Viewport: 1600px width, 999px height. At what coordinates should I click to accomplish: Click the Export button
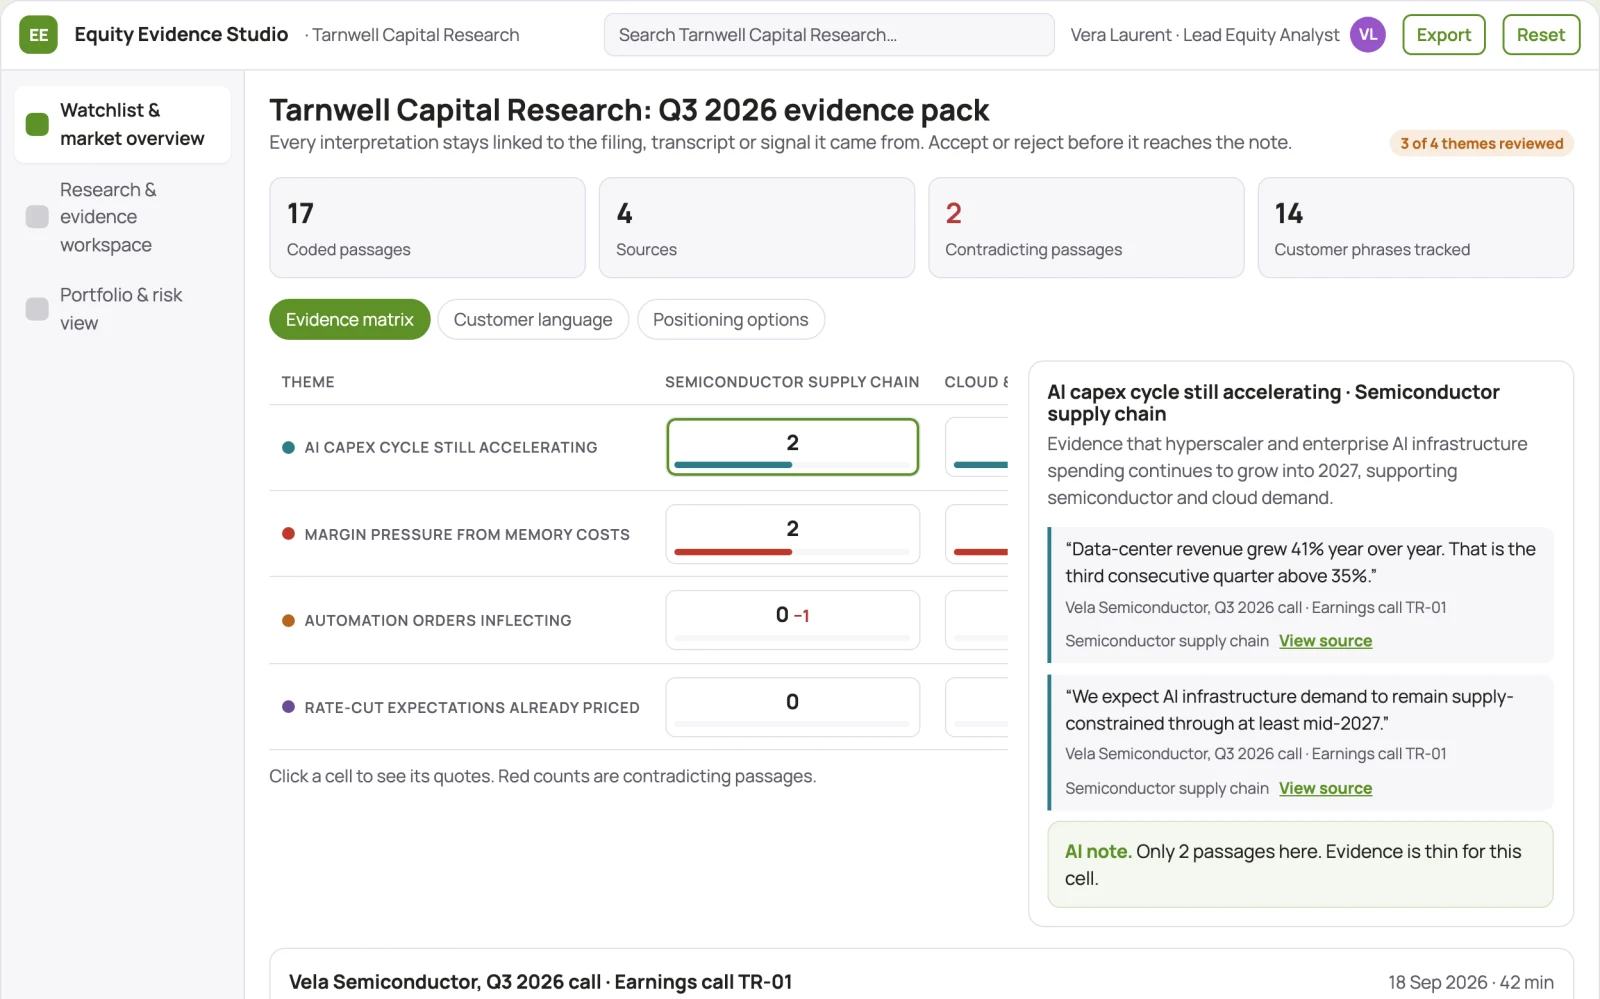tap(1443, 35)
